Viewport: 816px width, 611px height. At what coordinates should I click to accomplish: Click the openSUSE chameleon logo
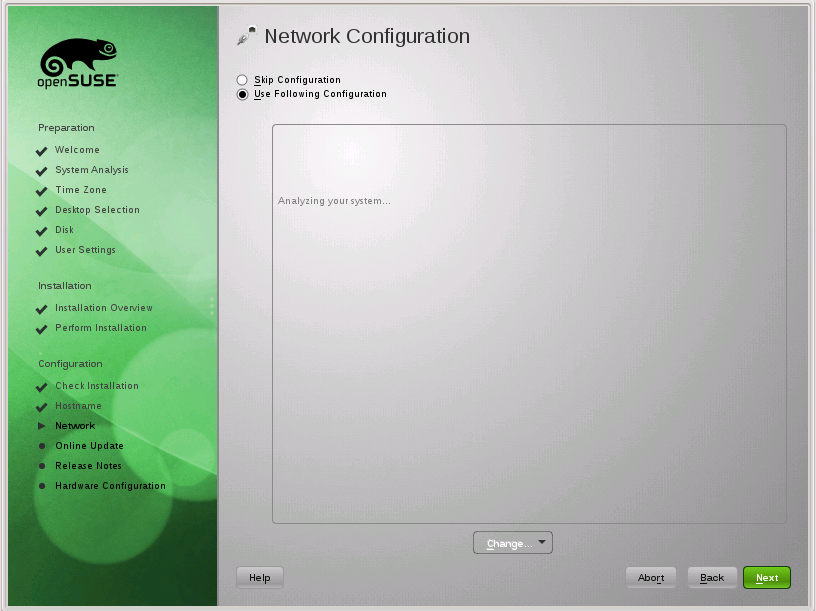click(x=78, y=62)
